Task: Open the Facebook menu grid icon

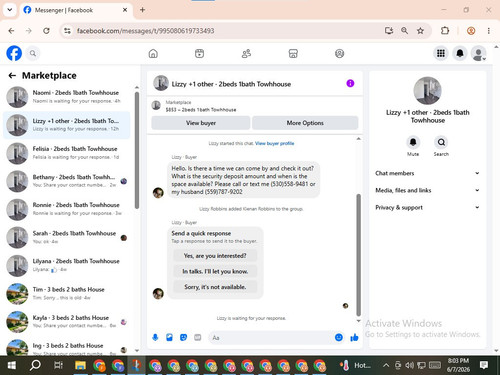Action: point(441,53)
